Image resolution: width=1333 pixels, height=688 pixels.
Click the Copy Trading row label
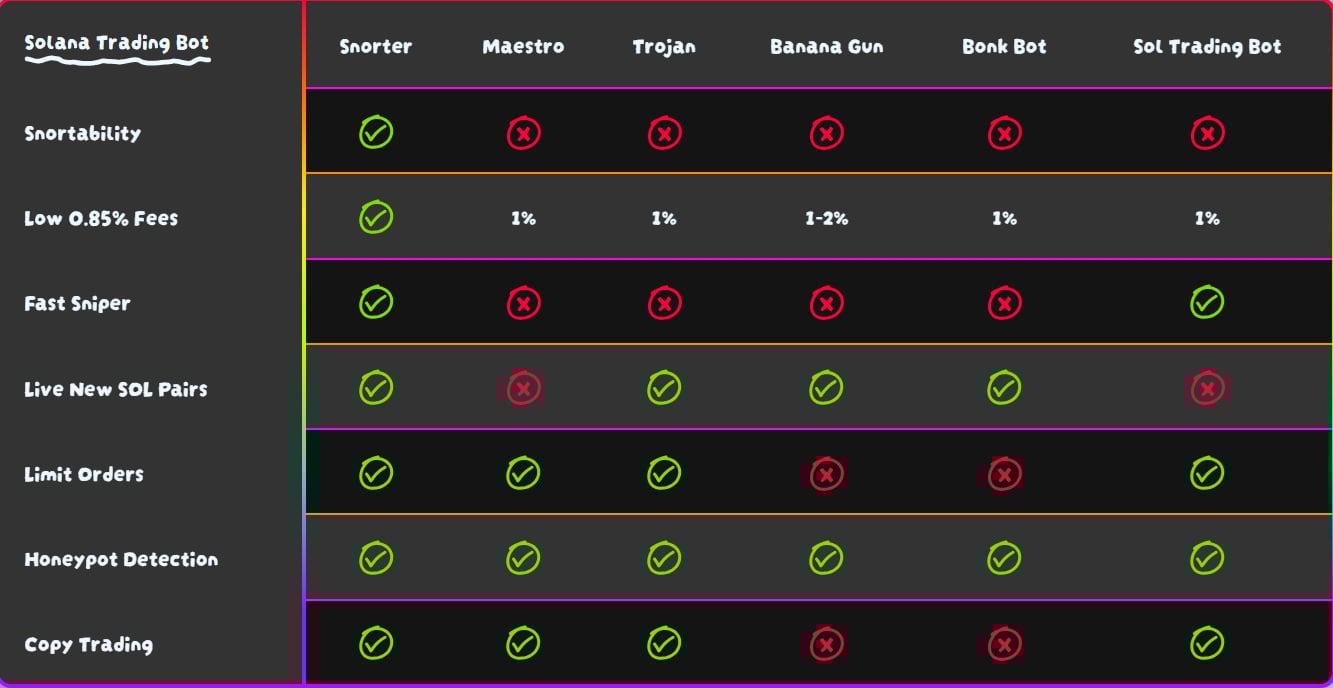click(x=89, y=645)
